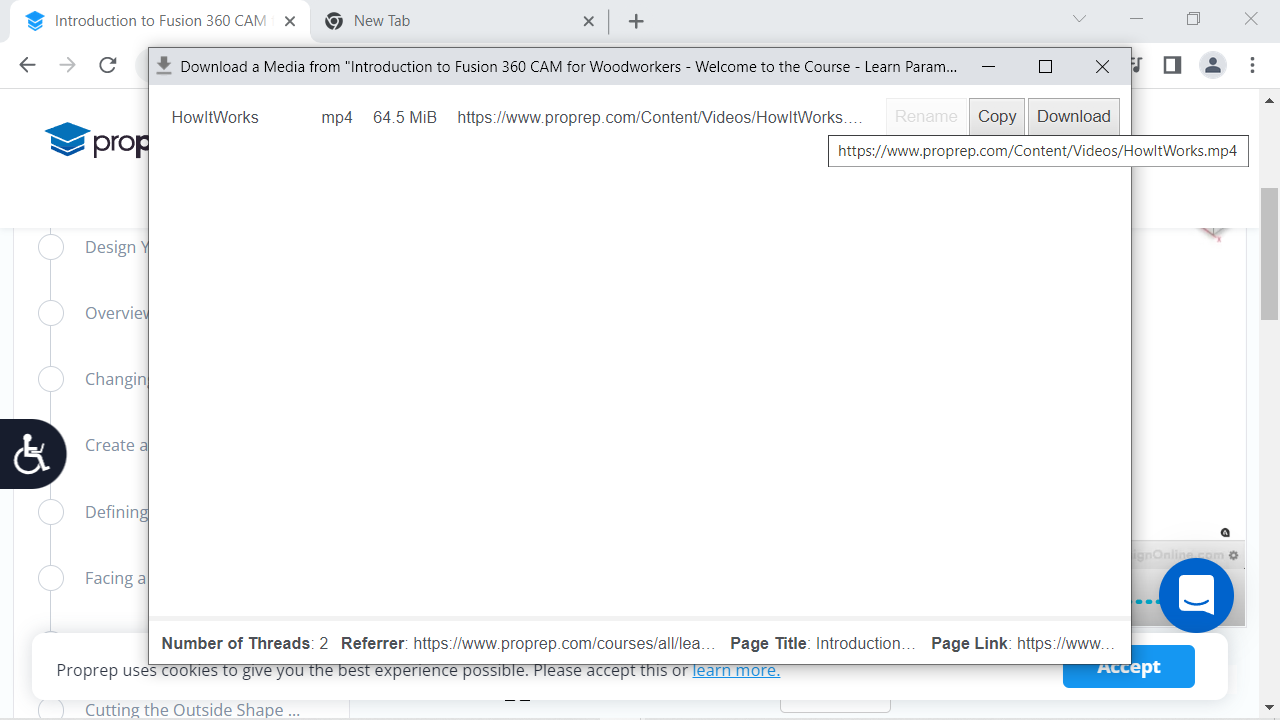1280x720 pixels.
Task: Open Chrome's three-dot menu
Action: [1253, 65]
